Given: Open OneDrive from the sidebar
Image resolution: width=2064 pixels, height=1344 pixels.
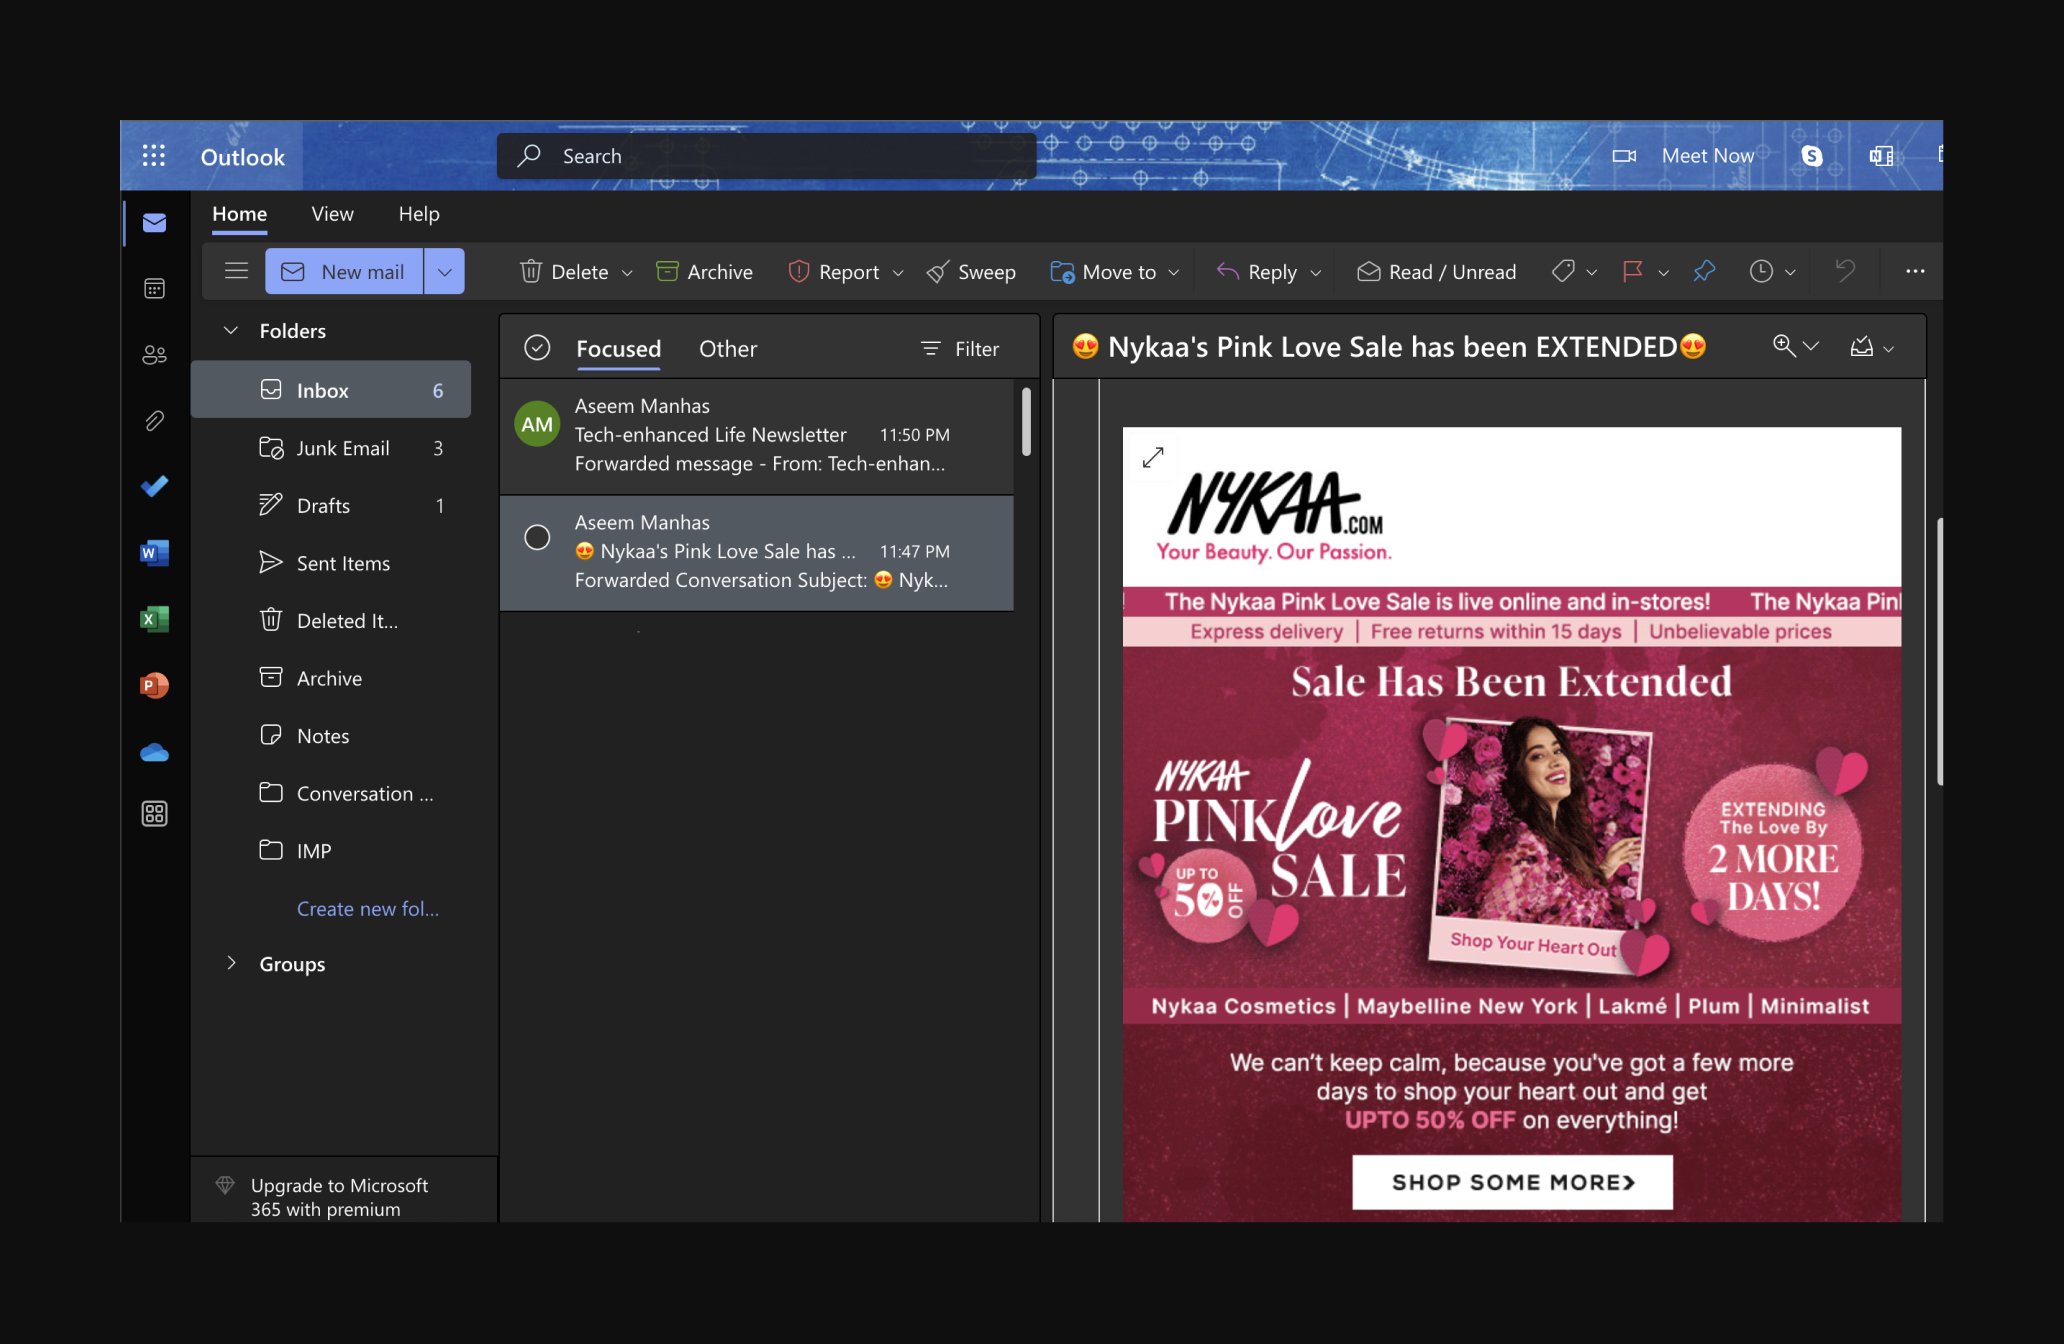Looking at the screenshot, I should click(154, 751).
